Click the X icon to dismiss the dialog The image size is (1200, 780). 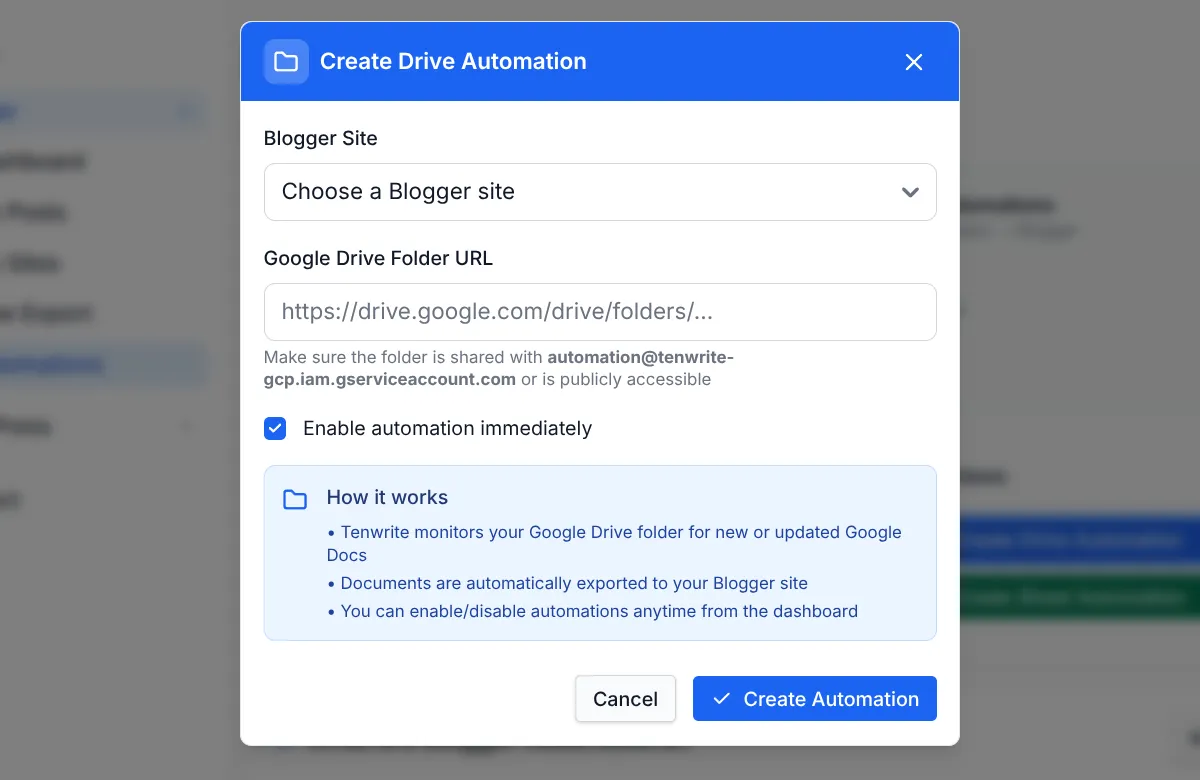(x=913, y=62)
